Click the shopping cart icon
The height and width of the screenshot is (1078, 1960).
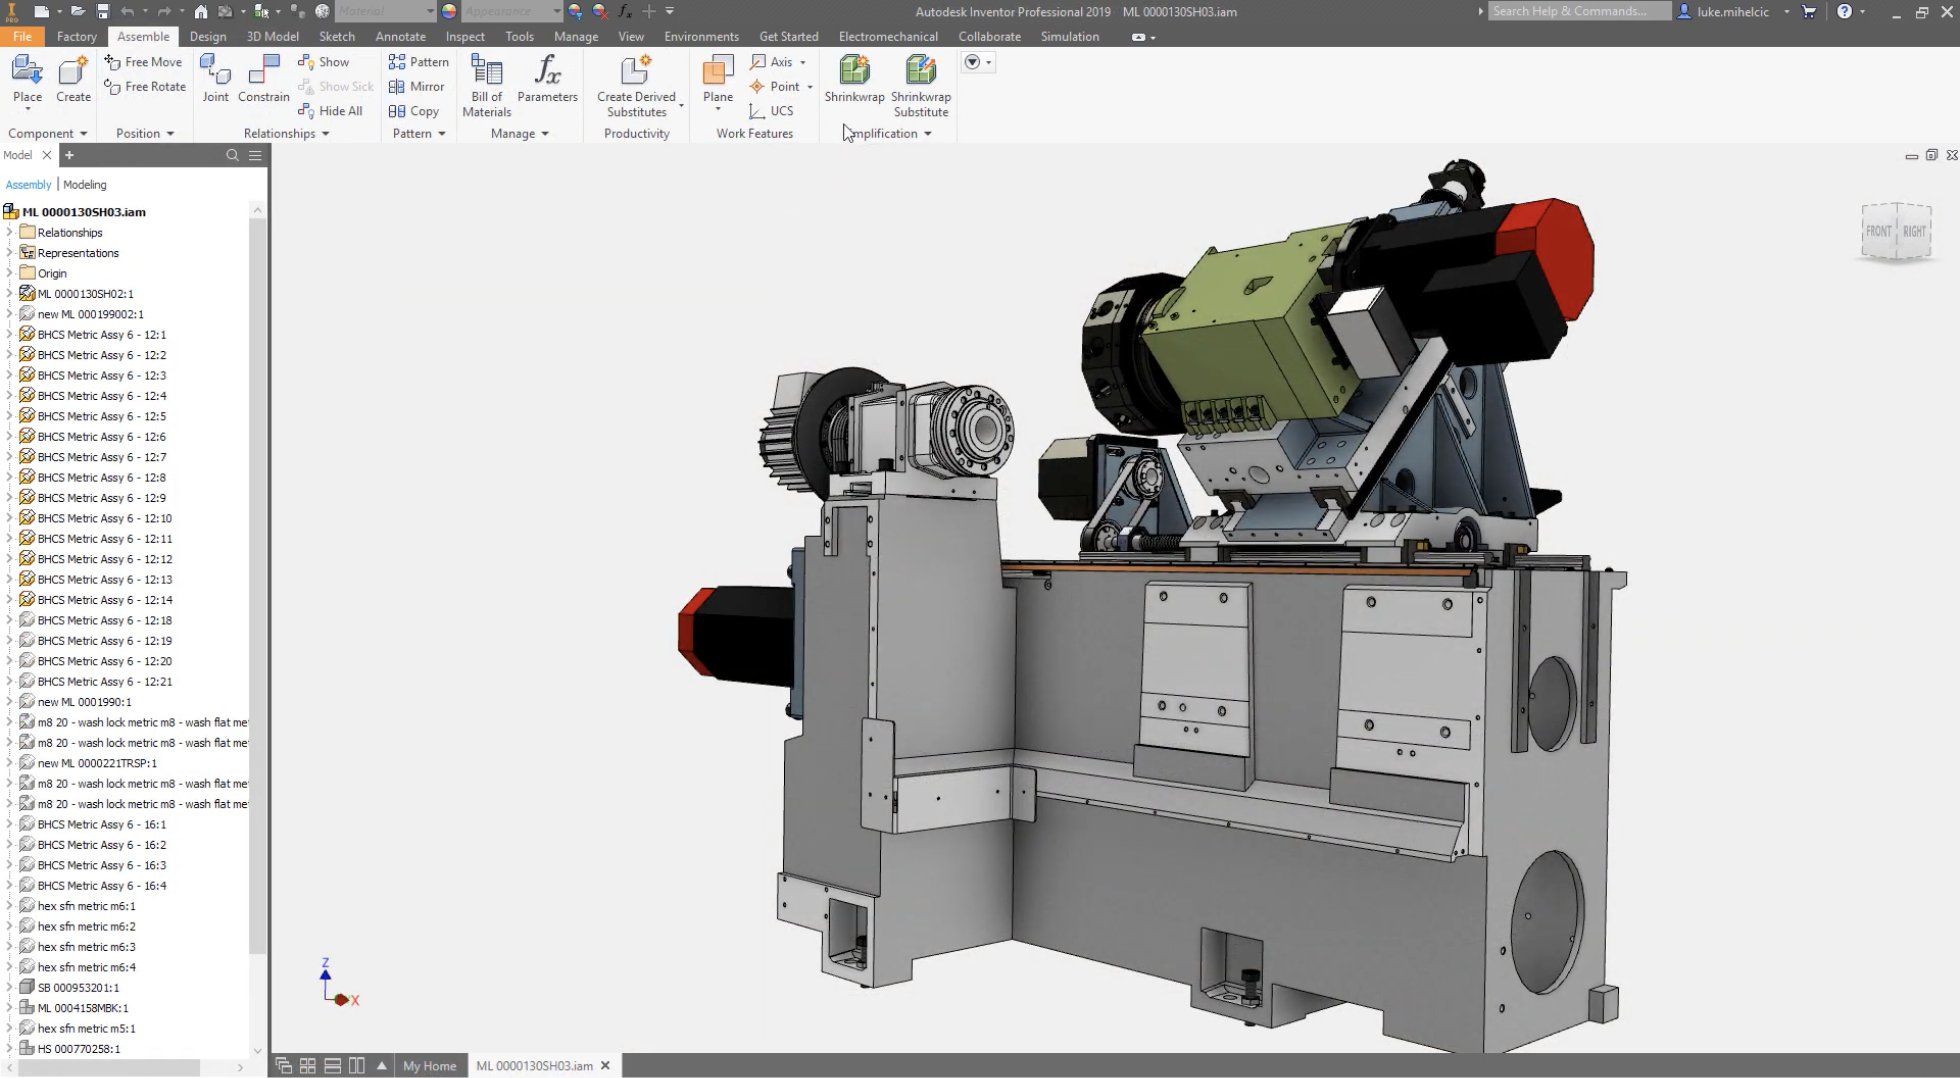point(1809,11)
